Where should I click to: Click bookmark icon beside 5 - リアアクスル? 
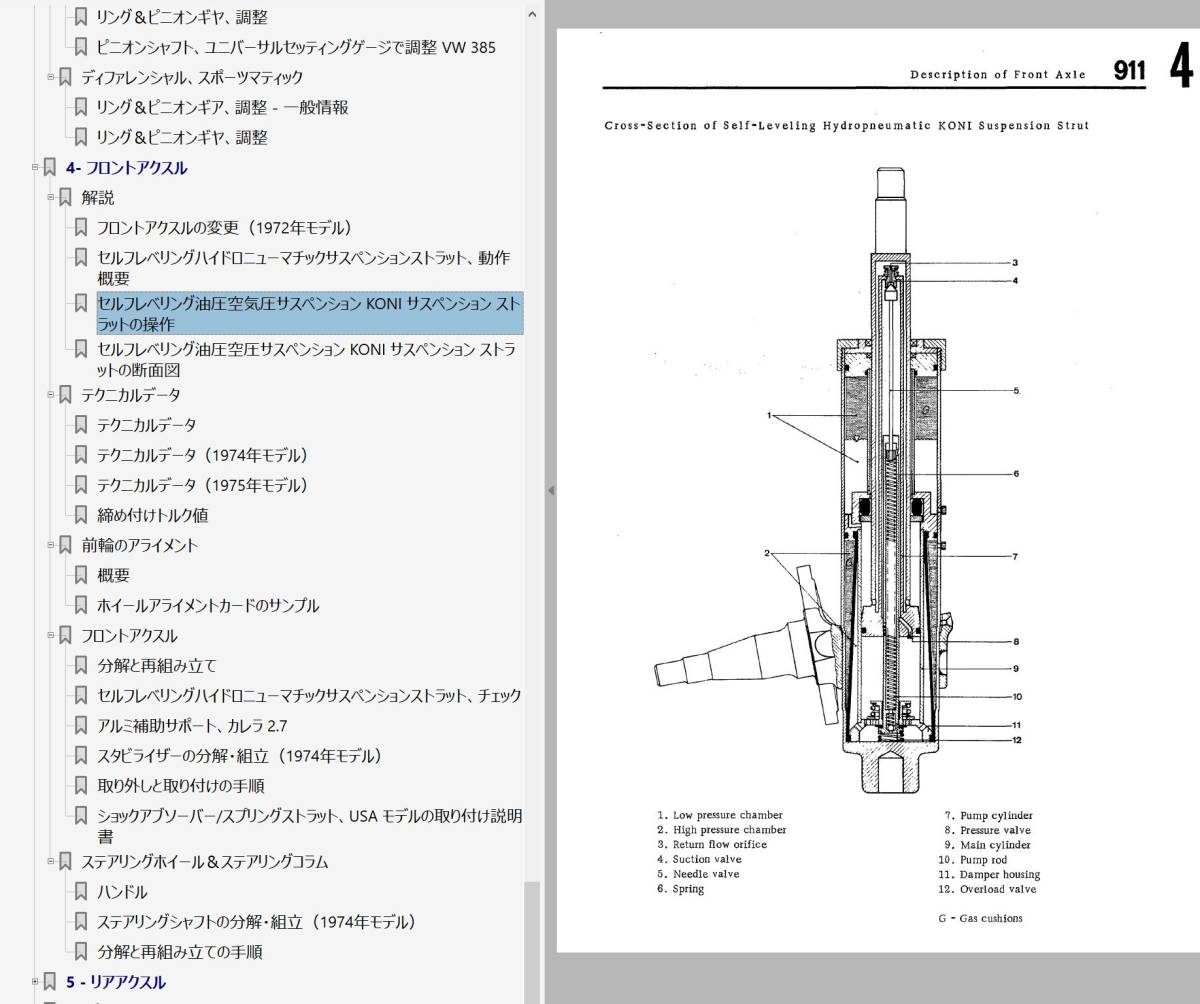[x=50, y=982]
